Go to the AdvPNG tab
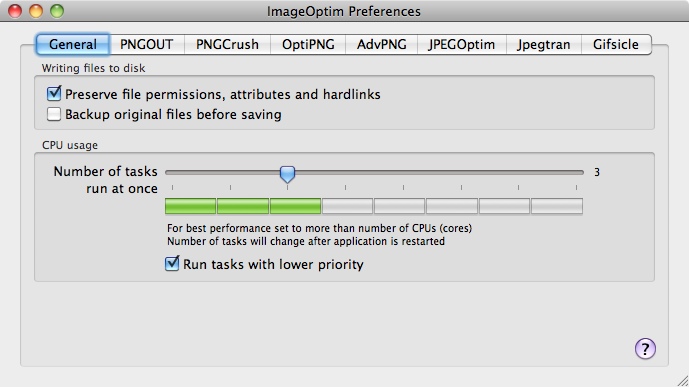689x387 pixels. pyautogui.click(x=381, y=44)
